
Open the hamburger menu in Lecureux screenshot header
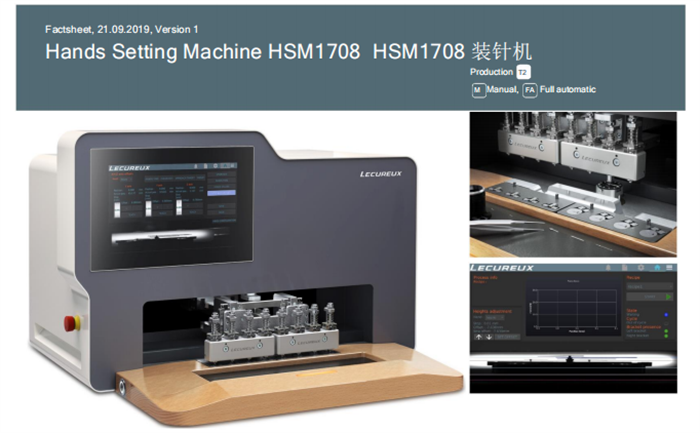tap(669, 267)
